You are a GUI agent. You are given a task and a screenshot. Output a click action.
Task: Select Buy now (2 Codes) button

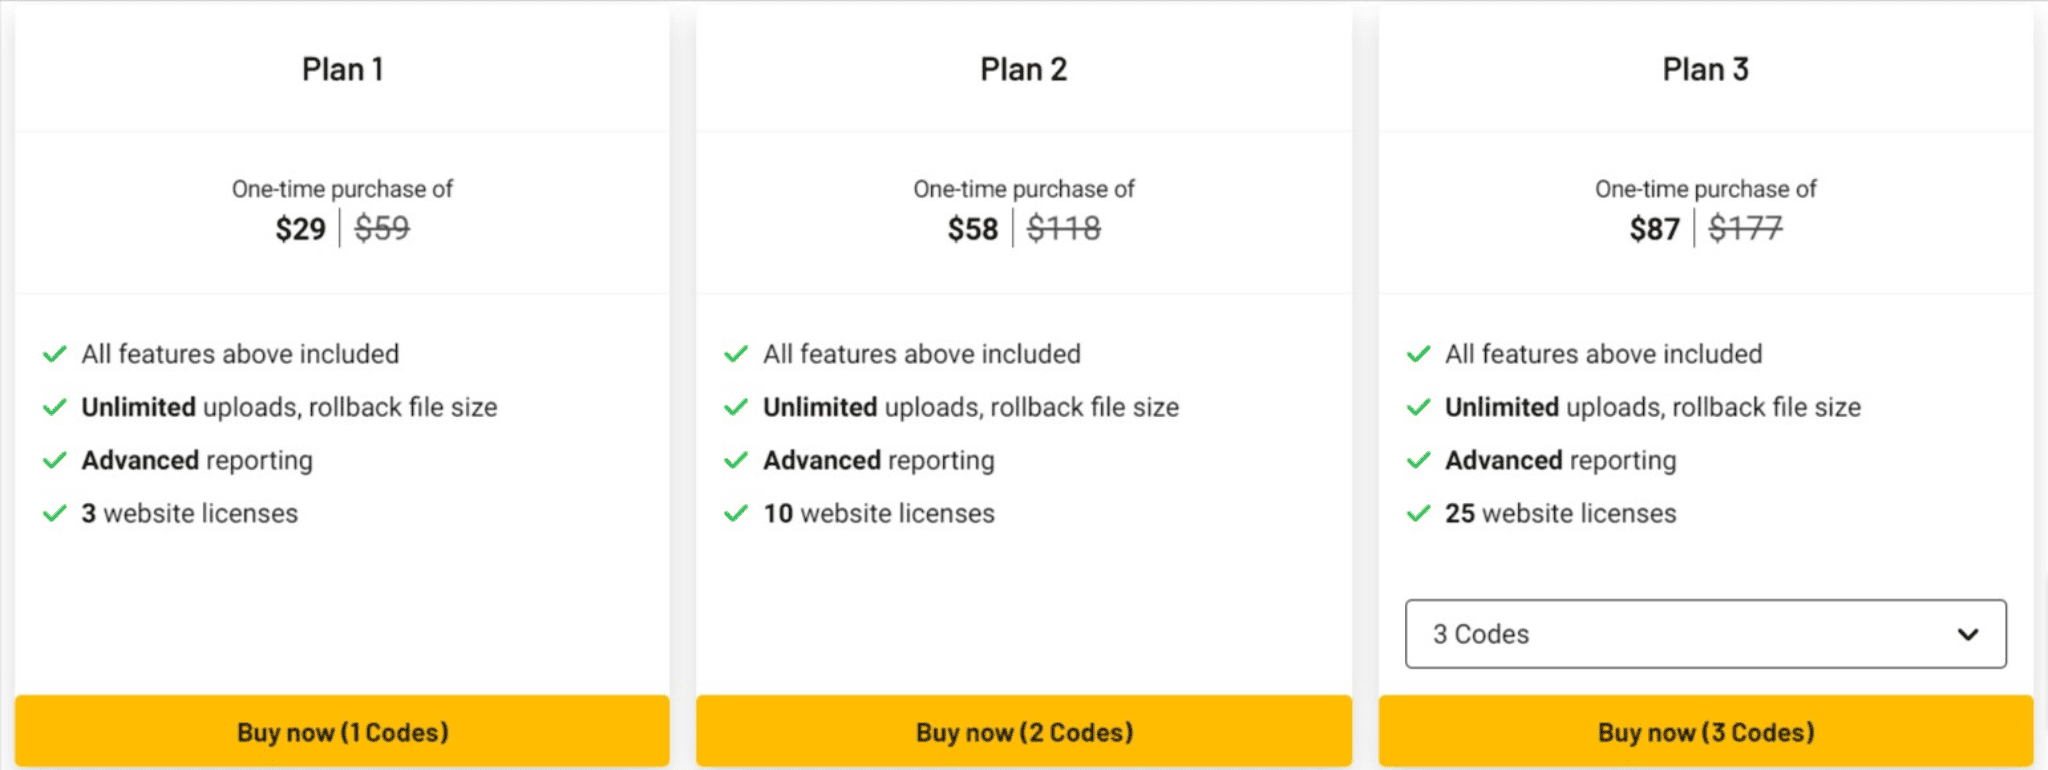(1024, 732)
